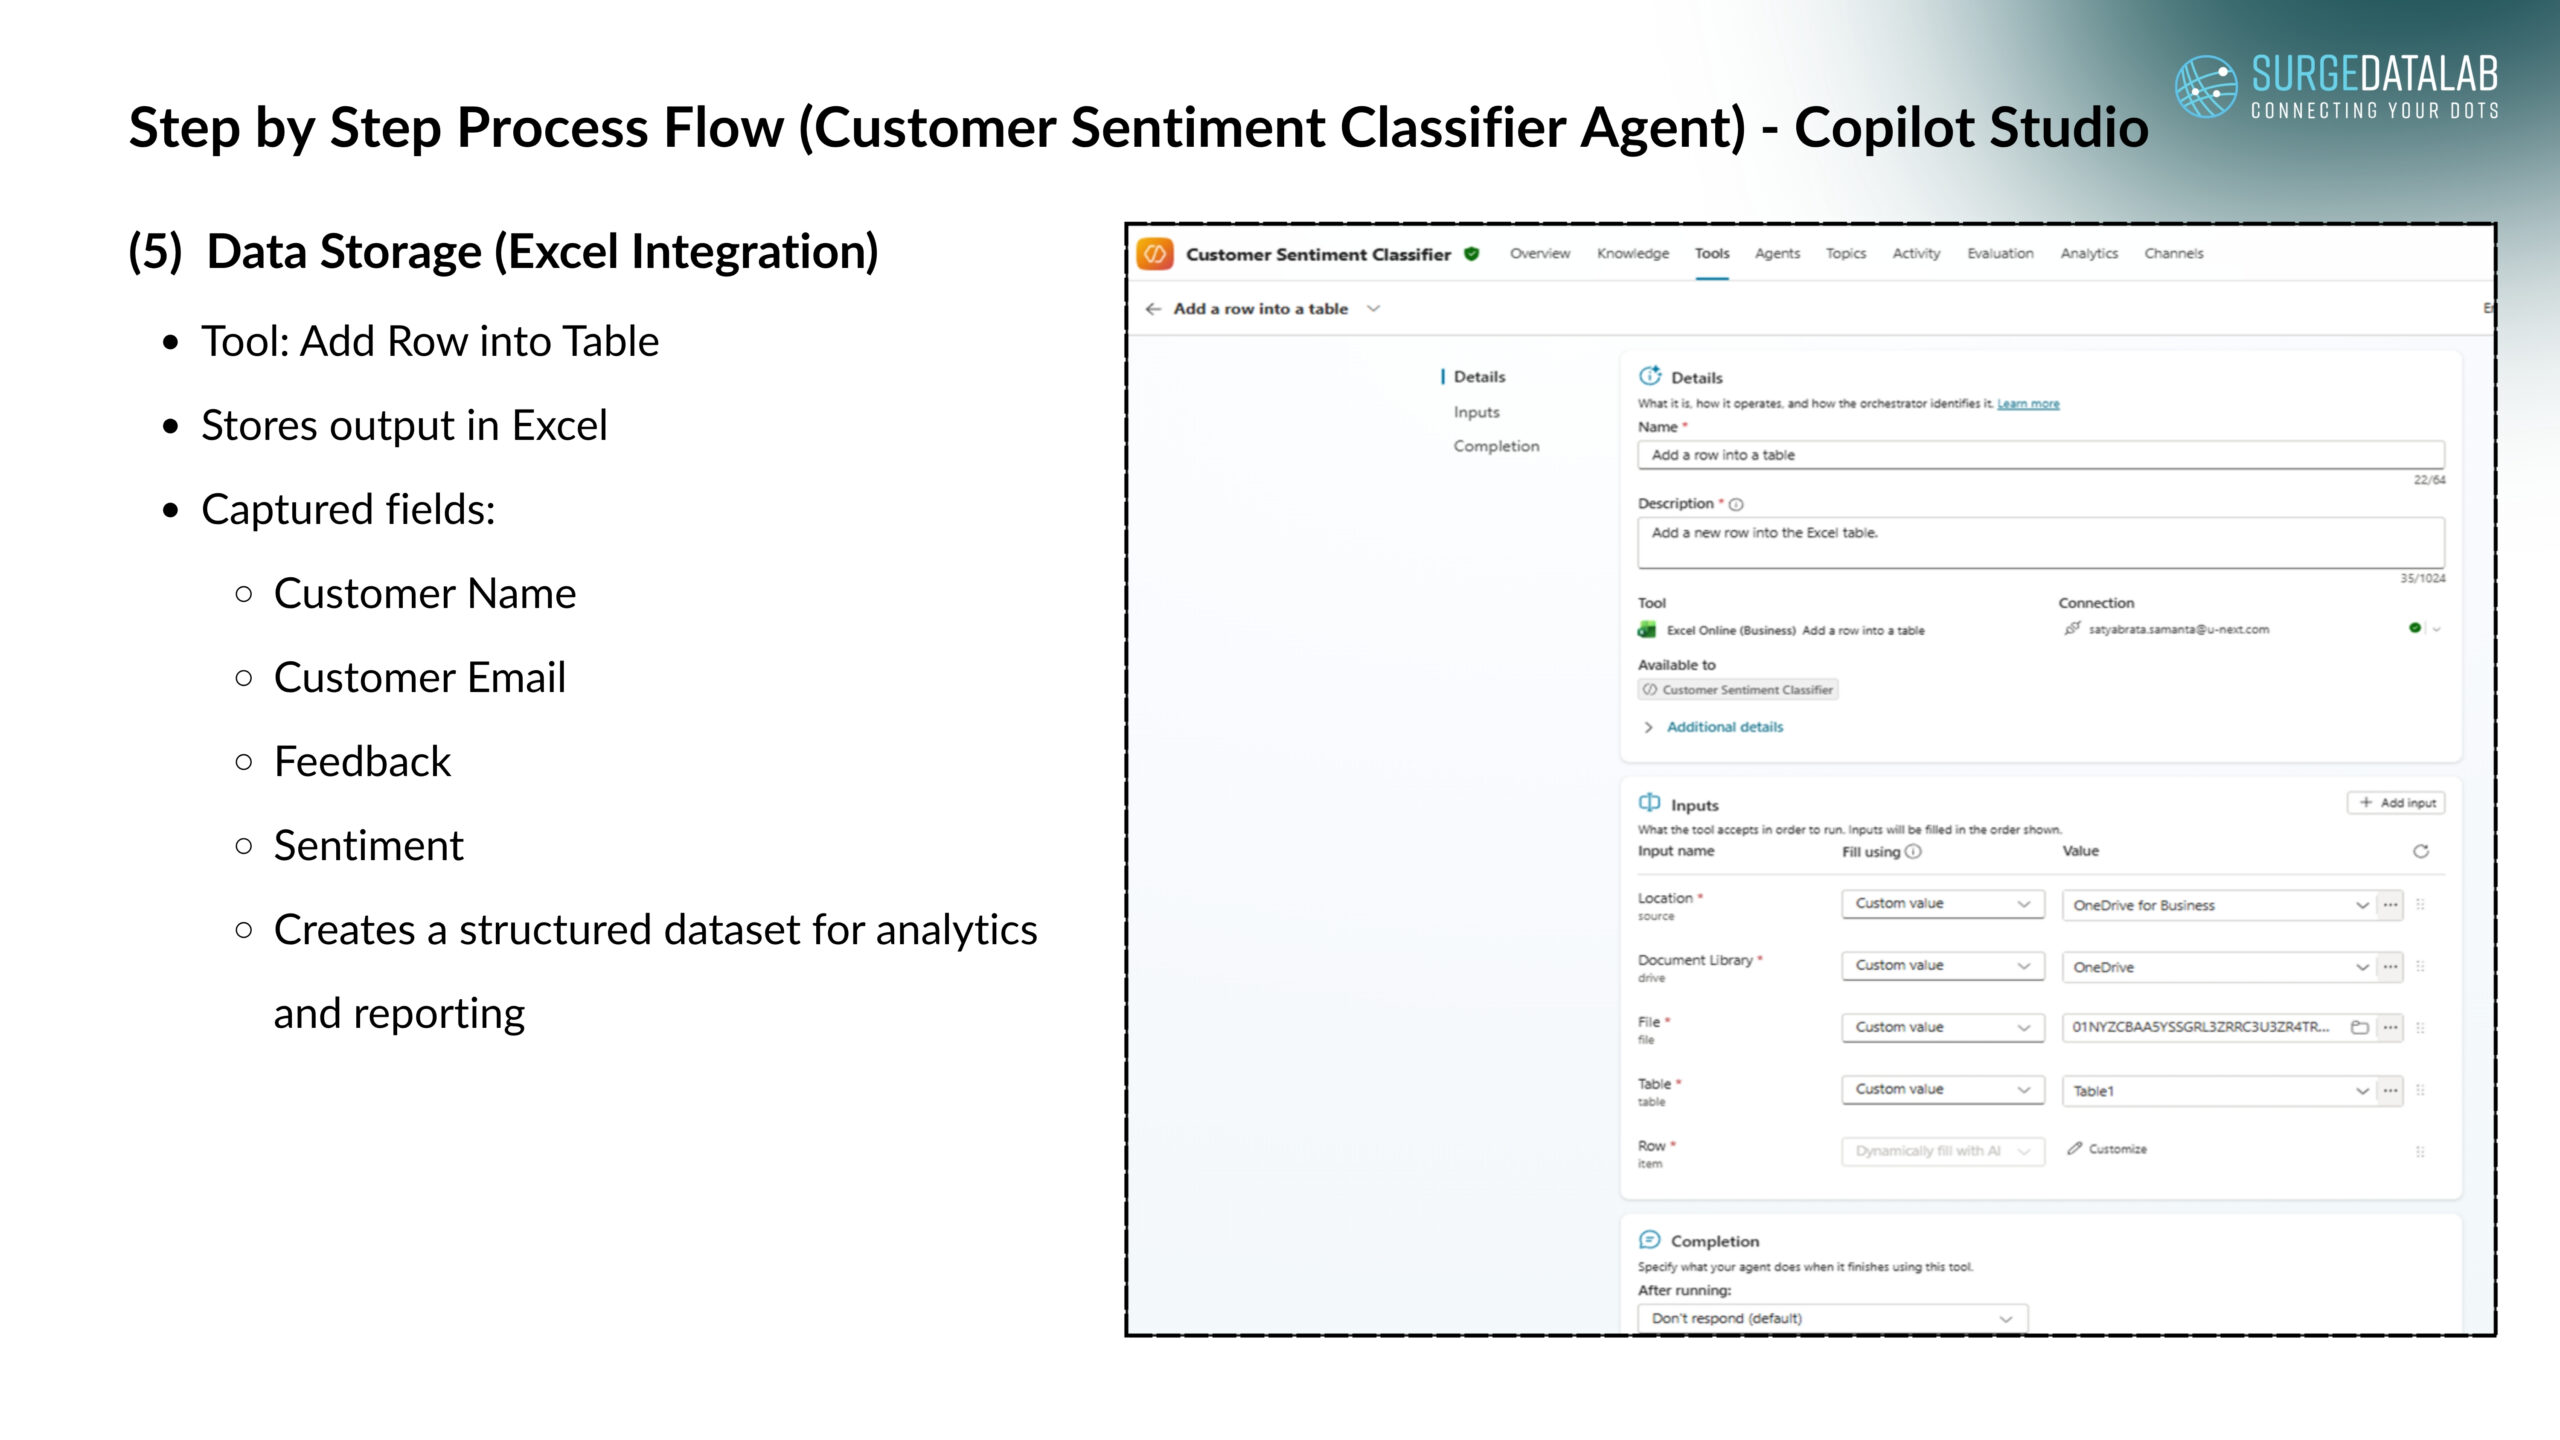This screenshot has height=1440, width=2560.
Task: Click the Name input field
Action: point(2041,455)
